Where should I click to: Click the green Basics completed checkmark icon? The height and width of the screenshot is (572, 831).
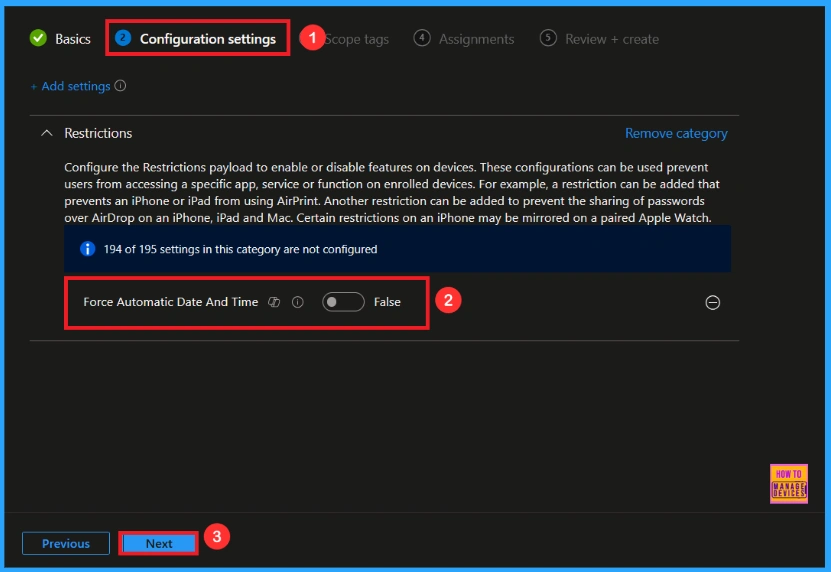[x=38, y=38]
